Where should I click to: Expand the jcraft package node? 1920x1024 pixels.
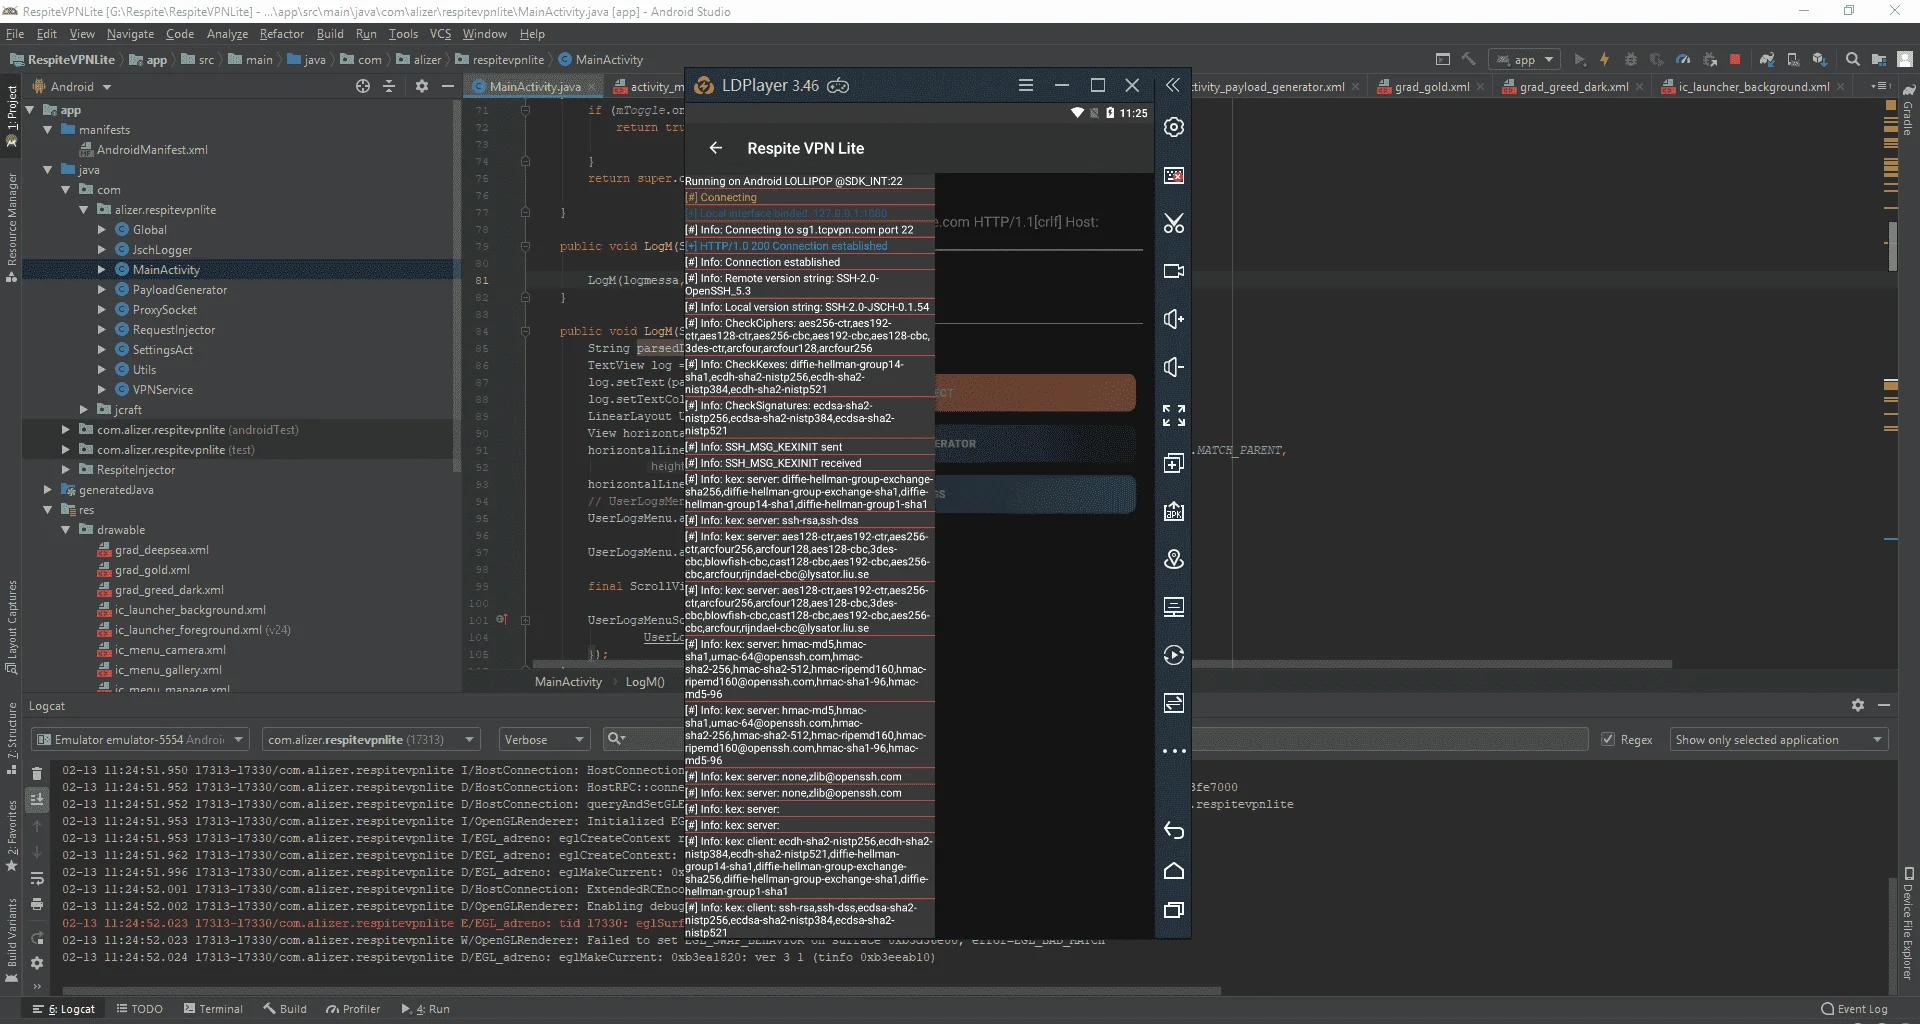point(84,410)
